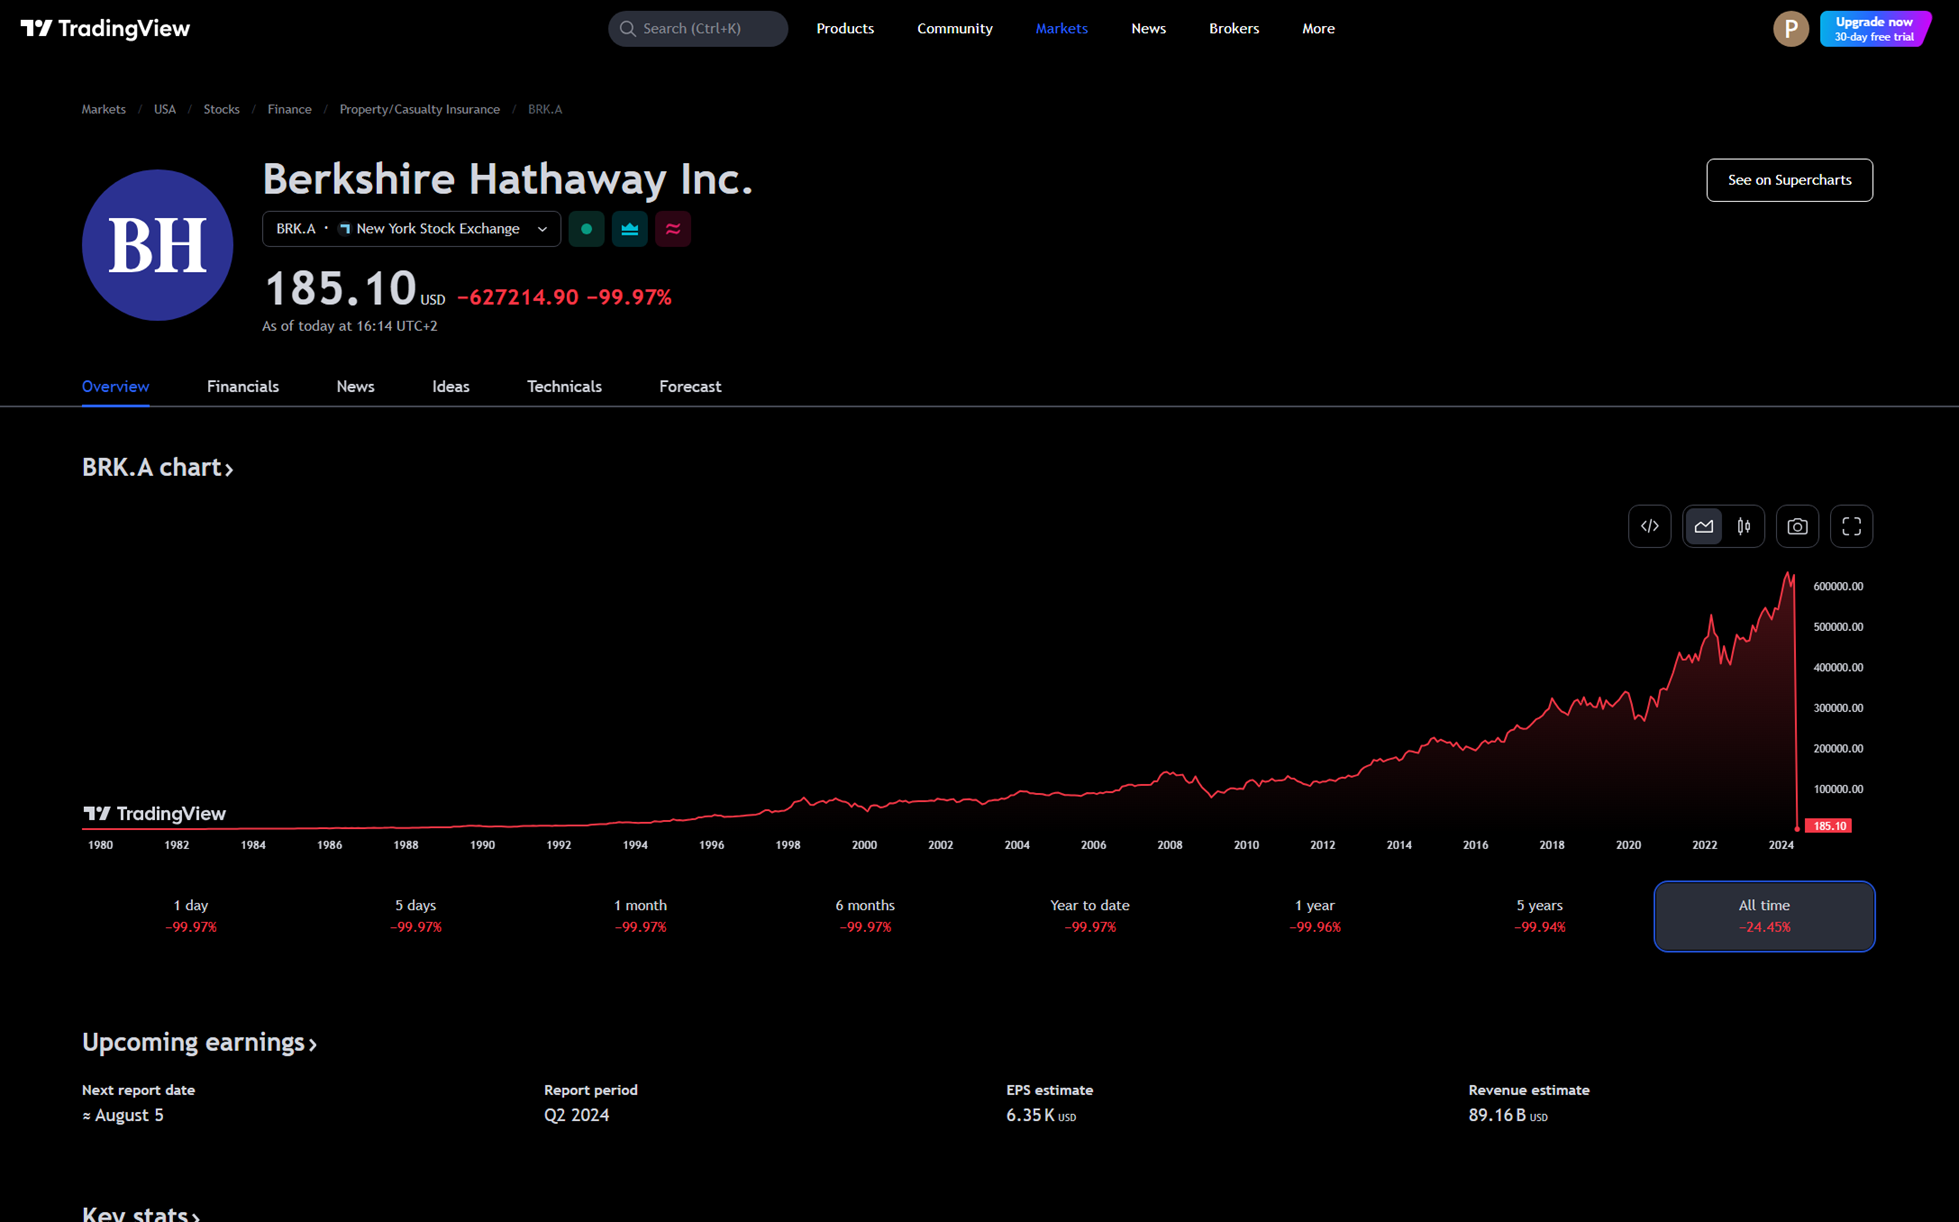Select the 6 months range

(865, 916)
